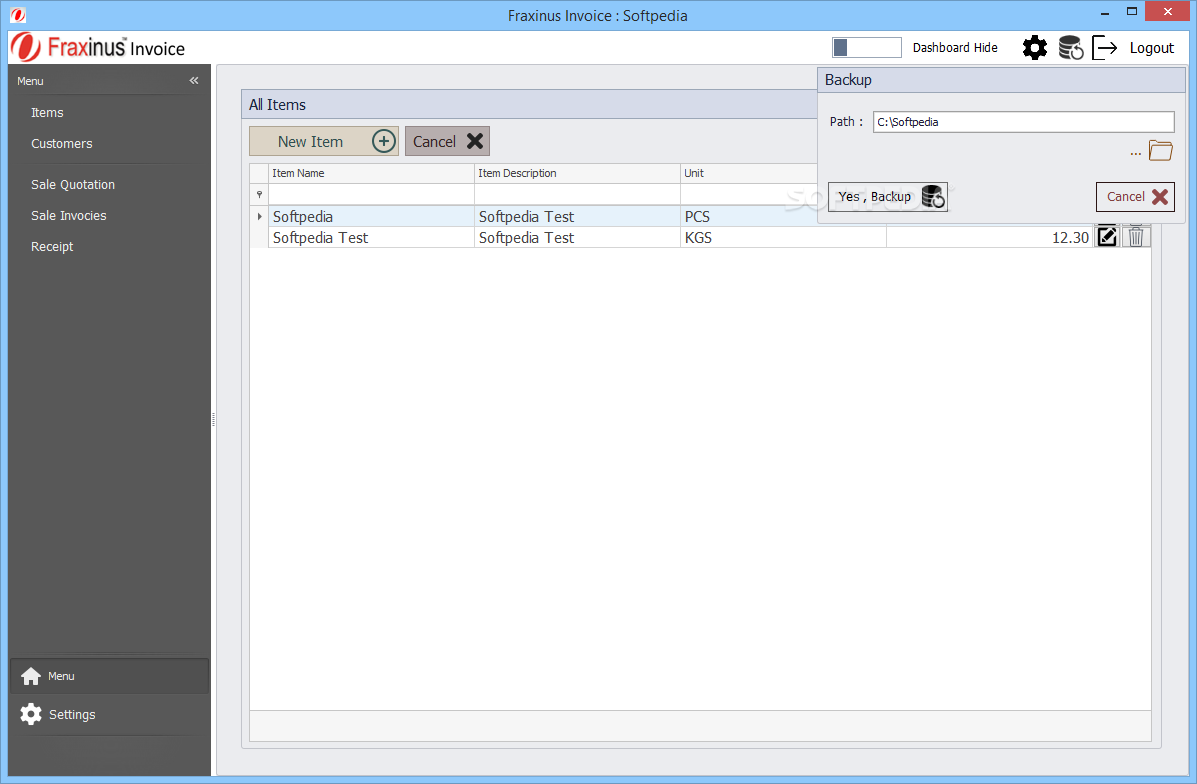Select the bottom Menu section with home

pyautogui.click(x=109, y=676)
